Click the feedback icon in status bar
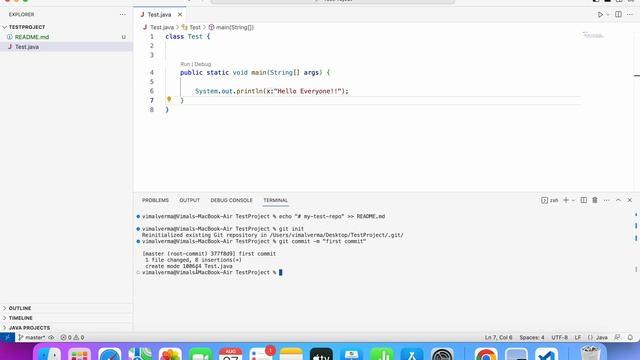This screenshot has height=360, width=640. click(618, 338)
